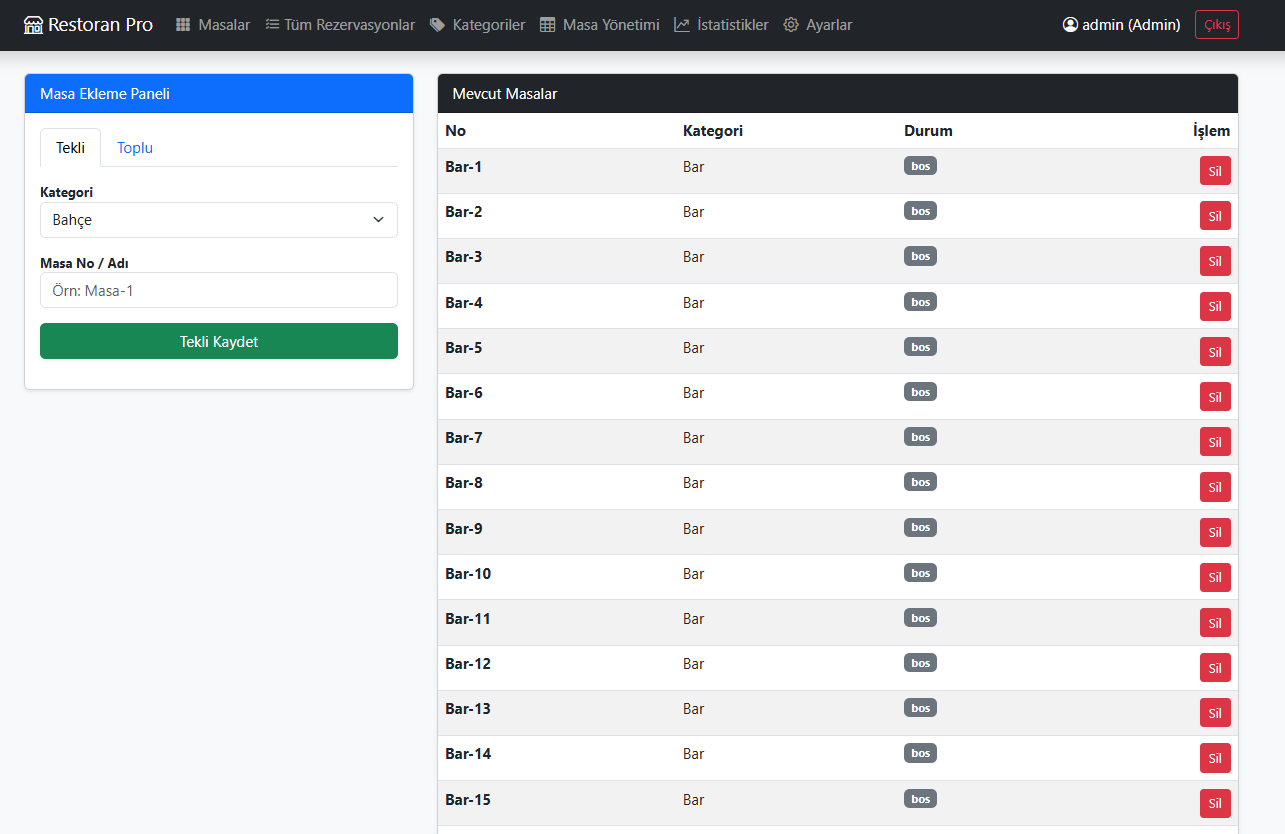Click the bos status badge for Bar-7
The height and width of the screenshot is (834, 1285).
(x=920, y=437)
